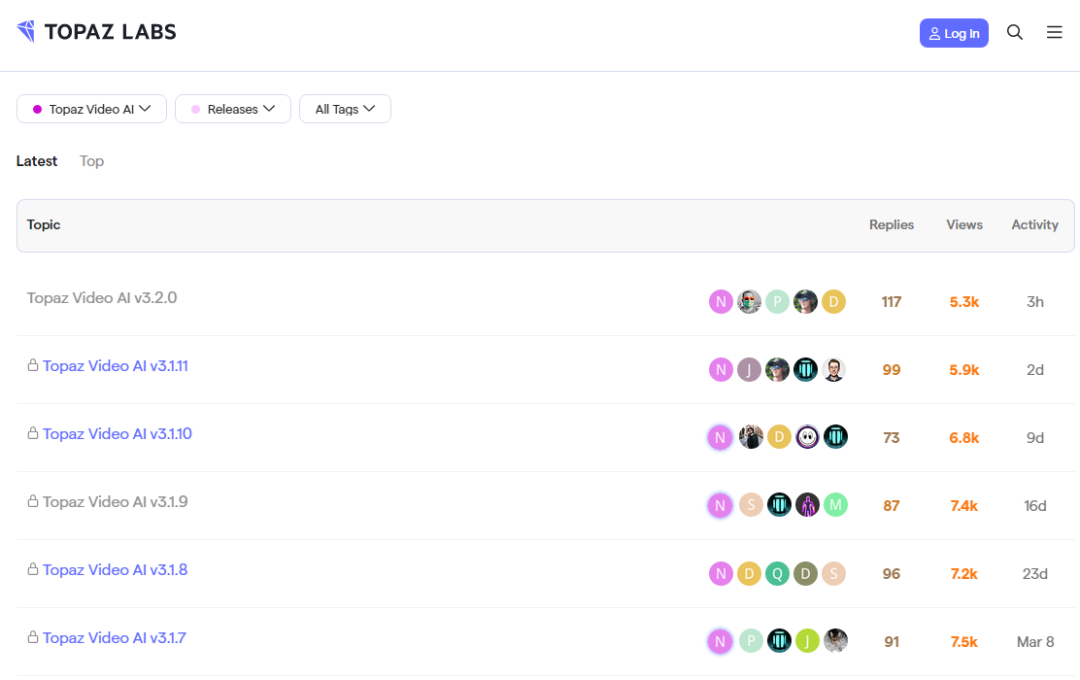Image resolution: width=1080 pixels, height=680 pixels.
Task: Click 99 replies count for v3.1.11
Action: (x=891, y=370)
